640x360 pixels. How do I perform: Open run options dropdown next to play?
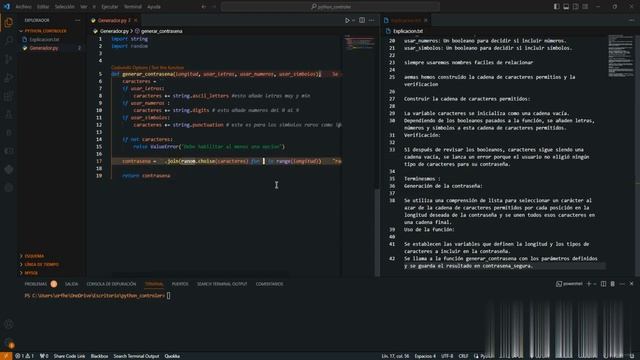click(x=353, y=20)
